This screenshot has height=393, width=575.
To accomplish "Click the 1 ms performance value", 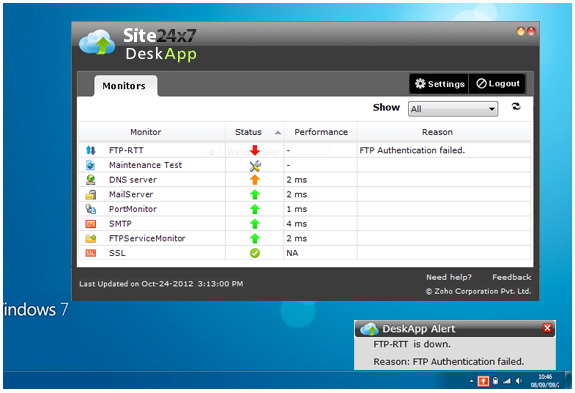I will coord(297,209).
